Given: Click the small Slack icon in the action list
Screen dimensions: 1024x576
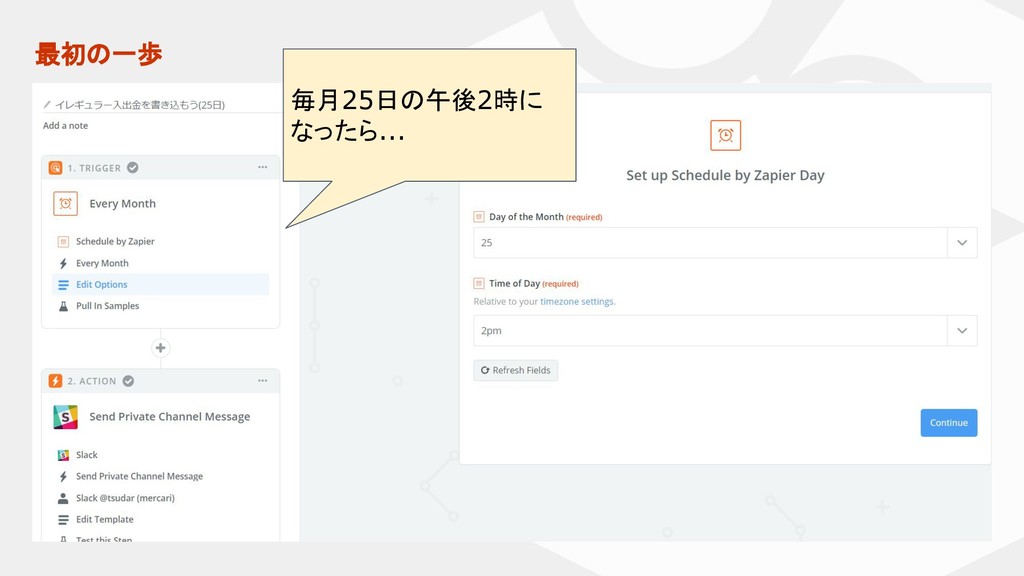Looking at the screenshot, I should coord(63,455).
